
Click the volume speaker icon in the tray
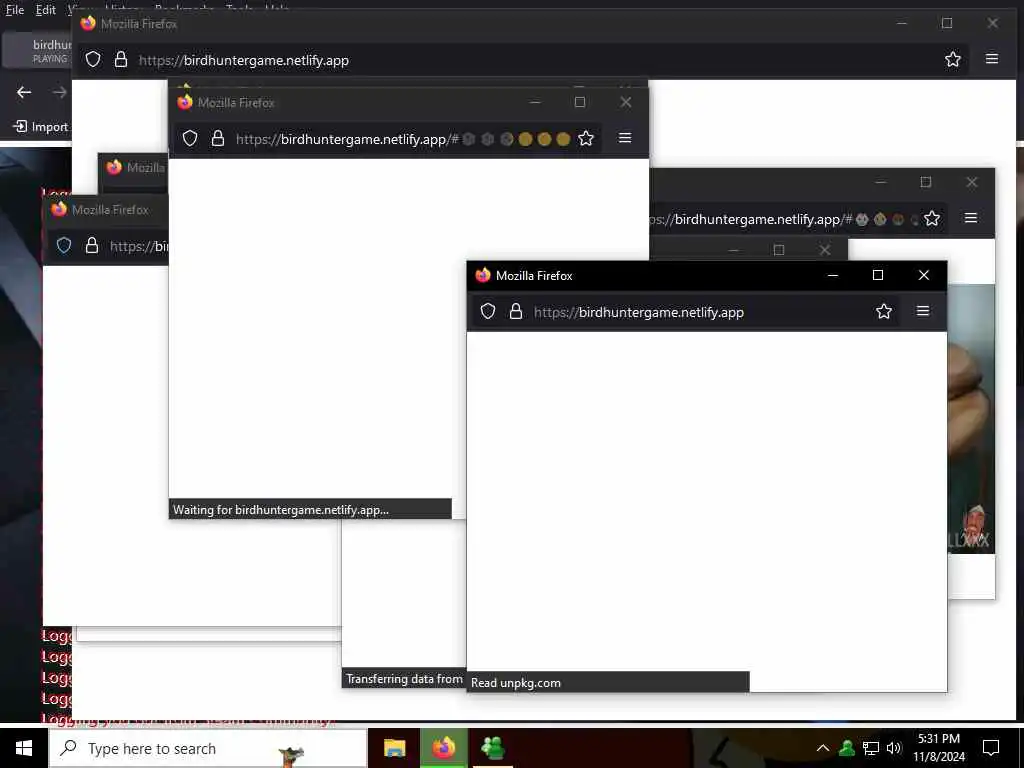894,748
